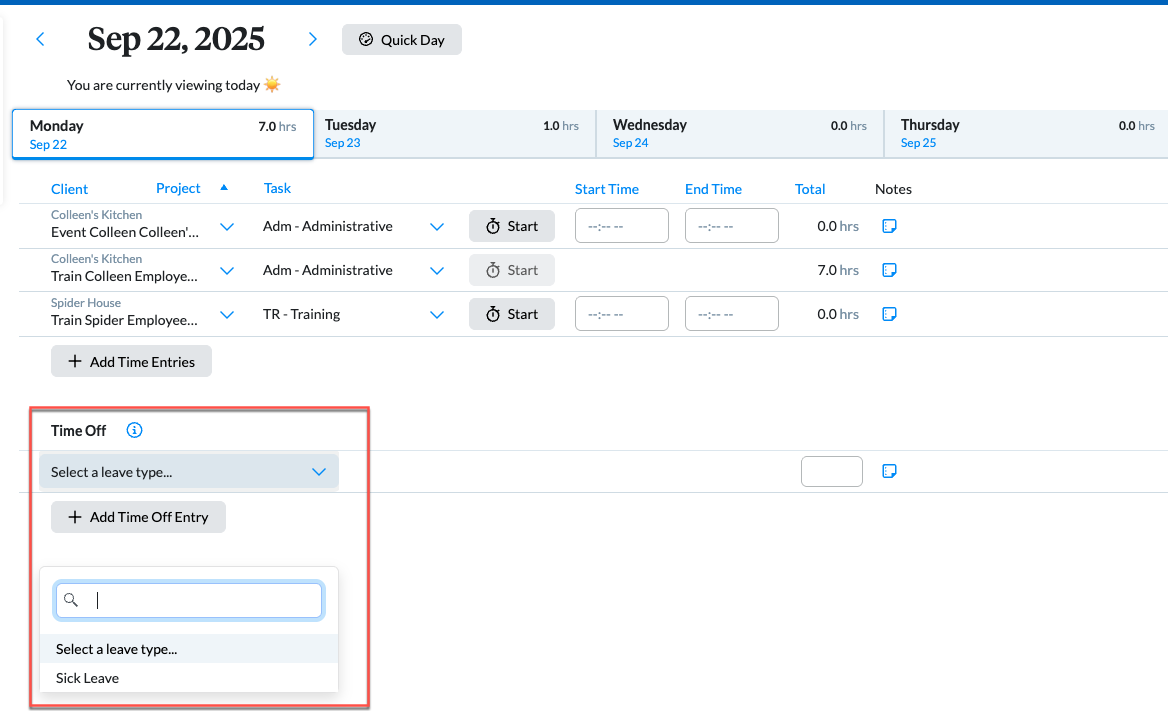
Task: Go to the previous day arrow
Action: pos(40,40)
